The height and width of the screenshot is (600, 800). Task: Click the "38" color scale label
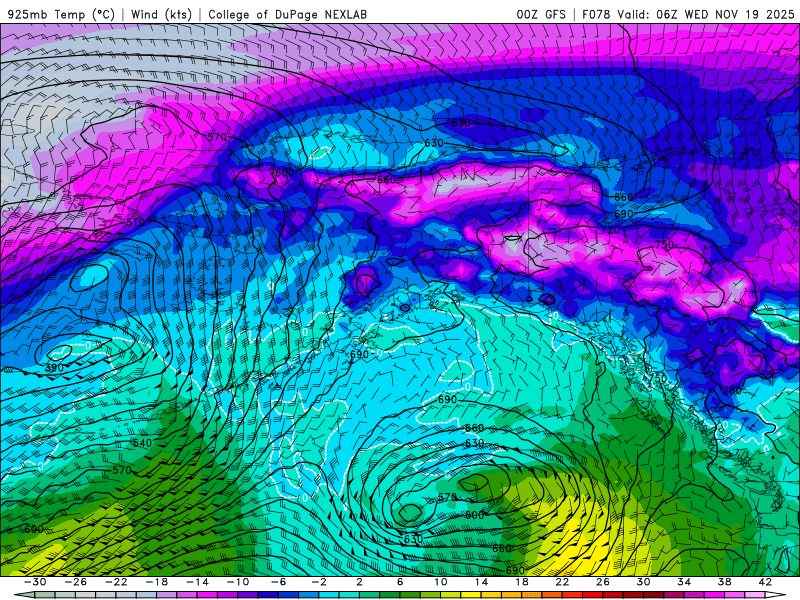point(724,582)
